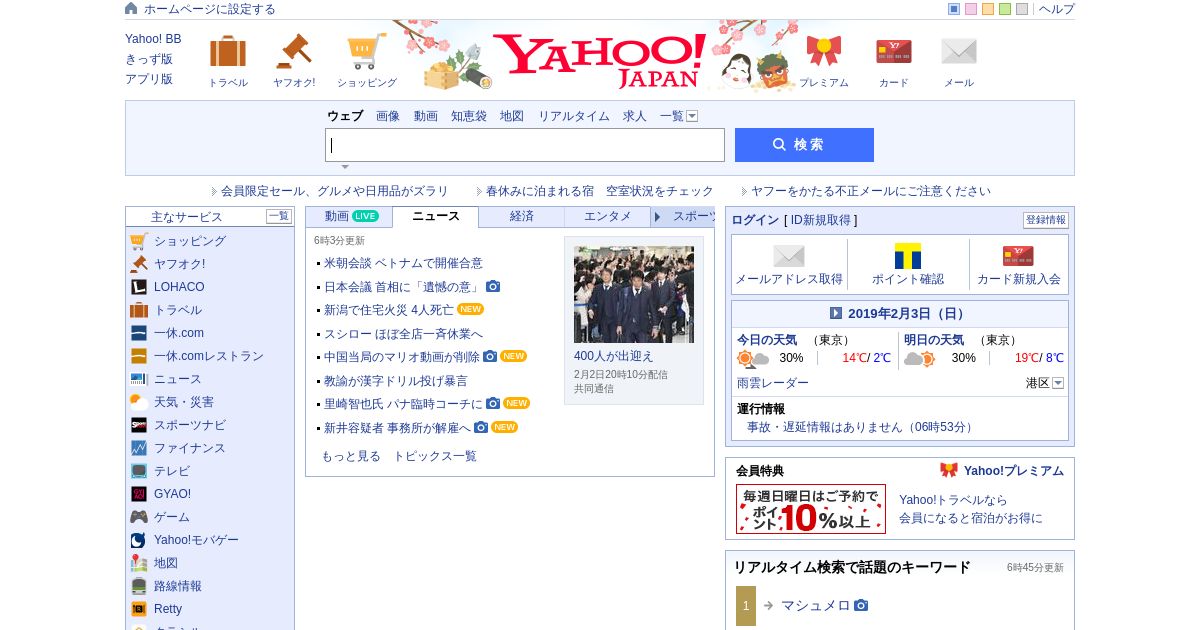Expand the 一覧 search category dropdown

tap(692, 116)
